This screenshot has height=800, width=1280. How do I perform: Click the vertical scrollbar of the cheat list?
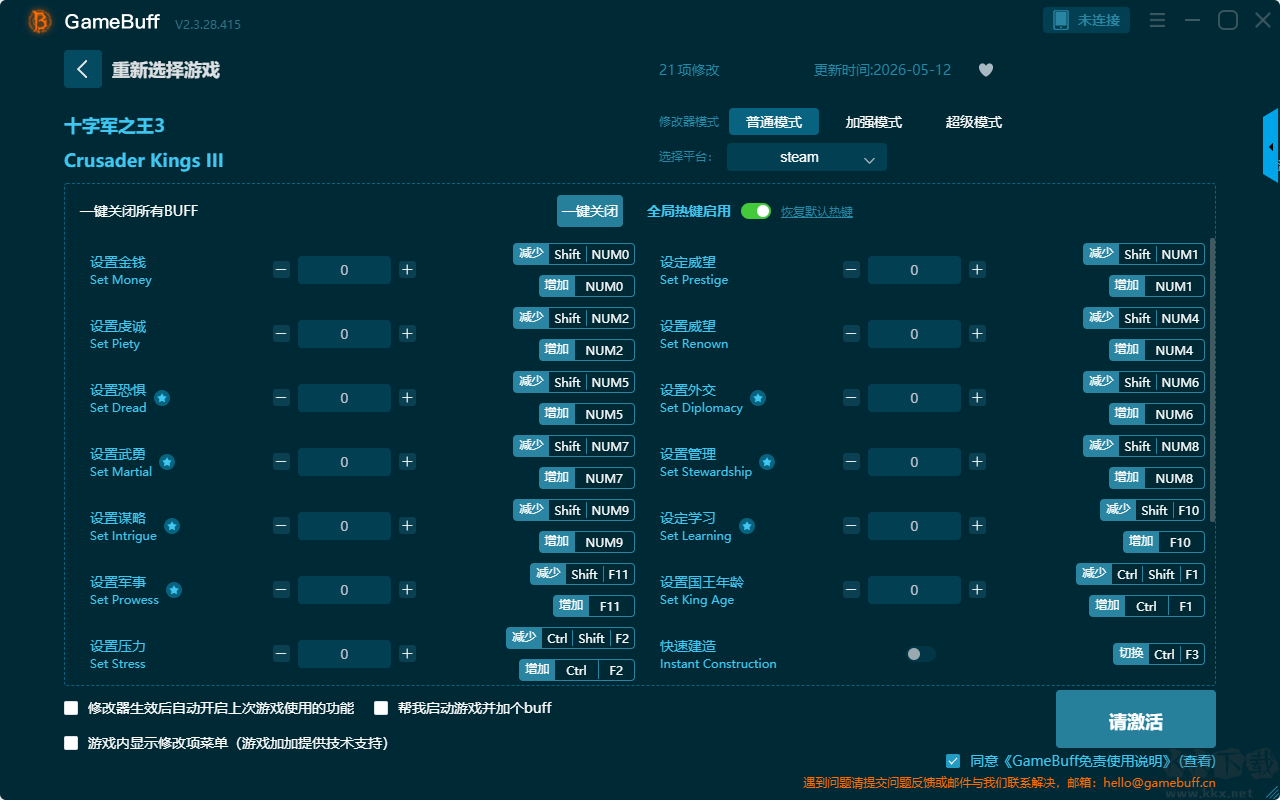(1213, 380)
